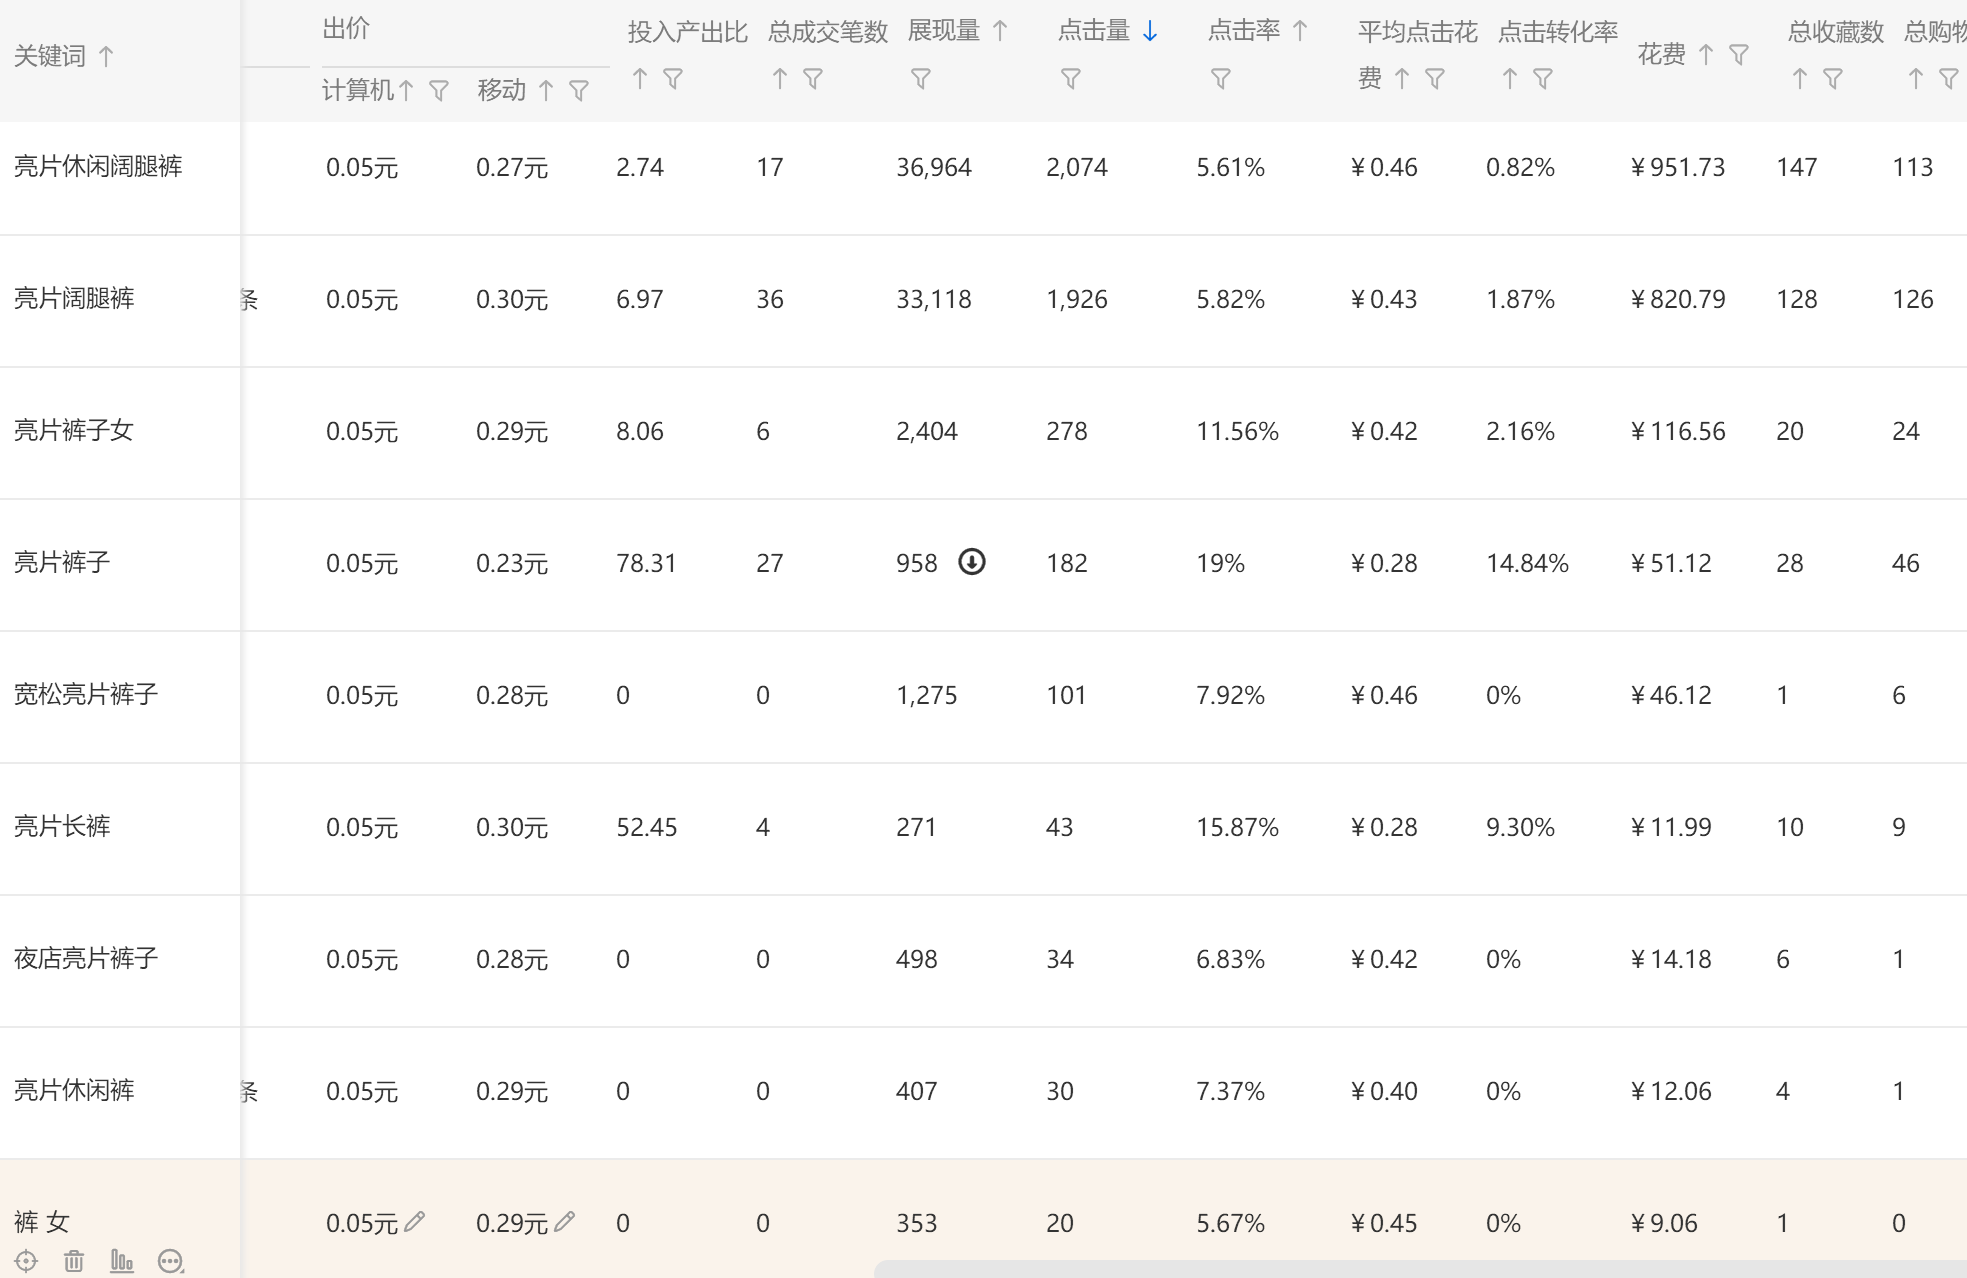Click the ¥951.73 spend value
Viewport: 1967px width, 1278px height.
click(1678, 167)
